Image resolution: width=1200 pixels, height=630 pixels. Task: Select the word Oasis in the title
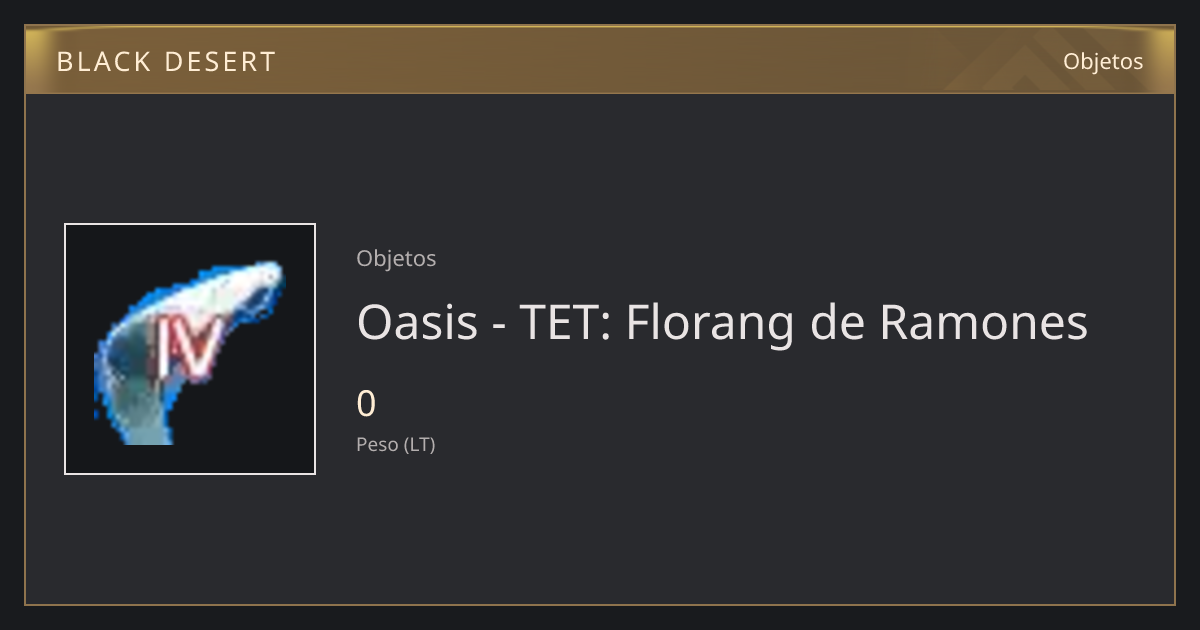click(x=417, y=323)
